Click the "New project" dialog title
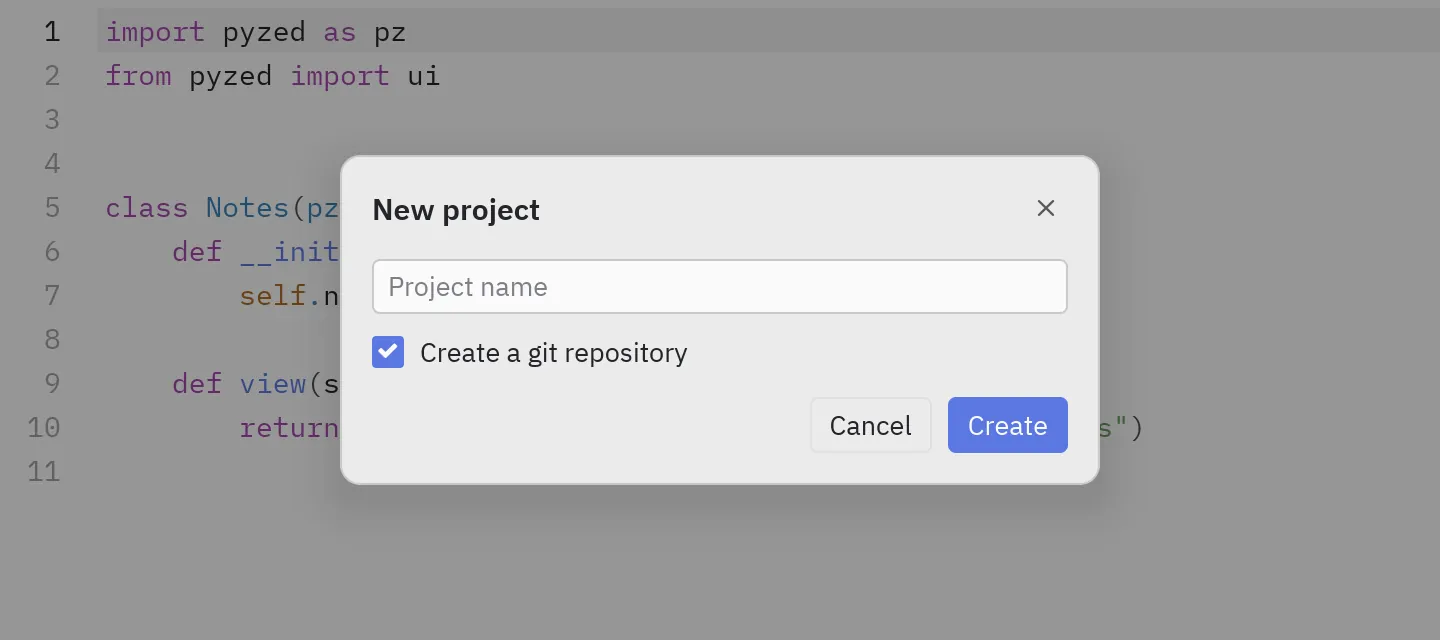The width and height of the screenshot is (1440, 640). click(456, 210)
